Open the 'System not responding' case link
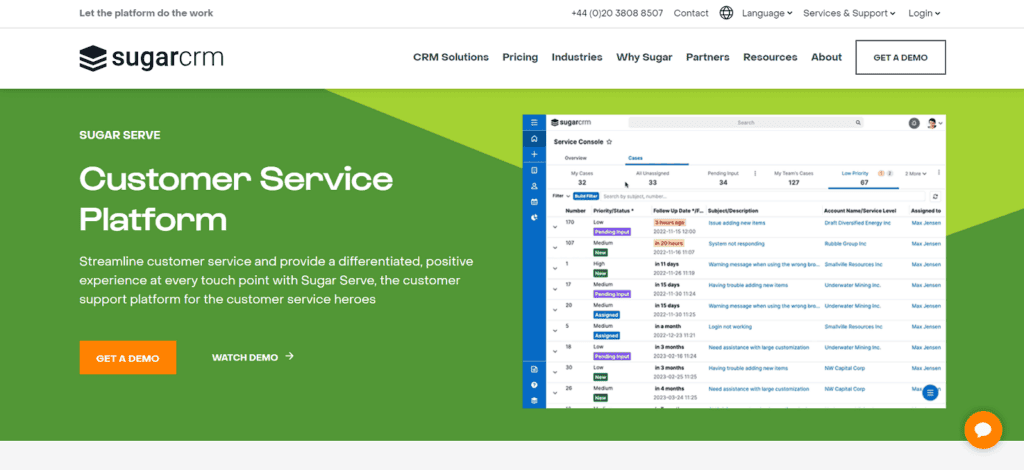The image size is (1024, 470). point(736,243)
